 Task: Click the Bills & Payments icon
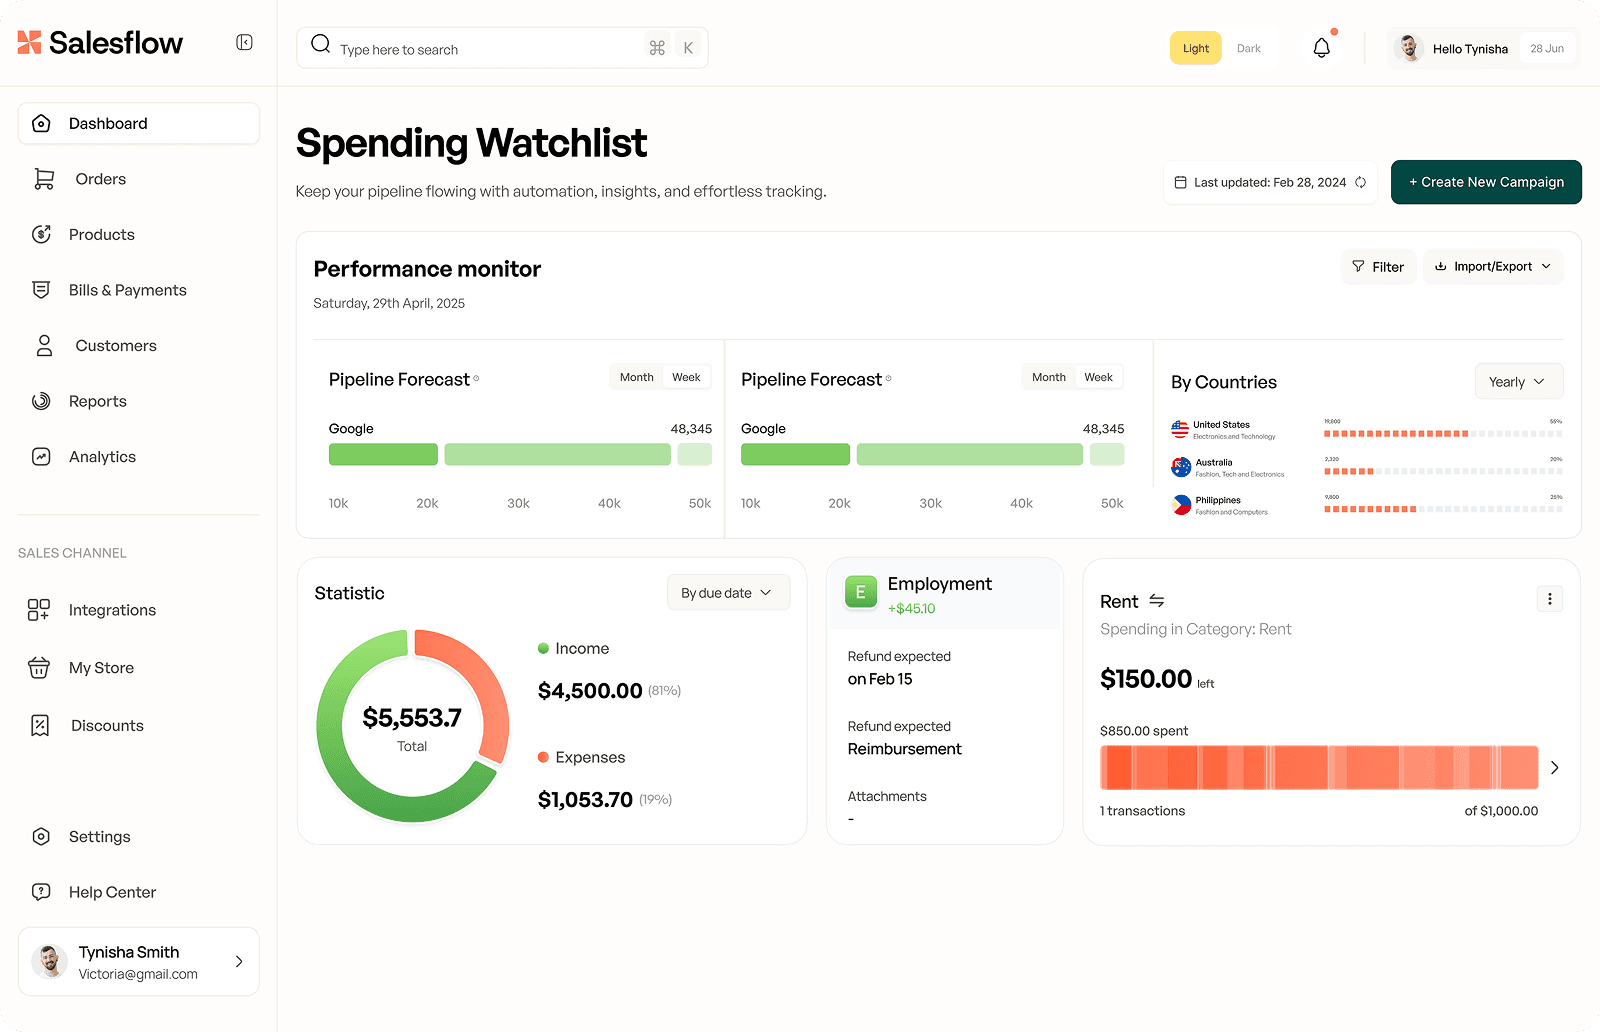pyautogui.click(x=41, y=290)
